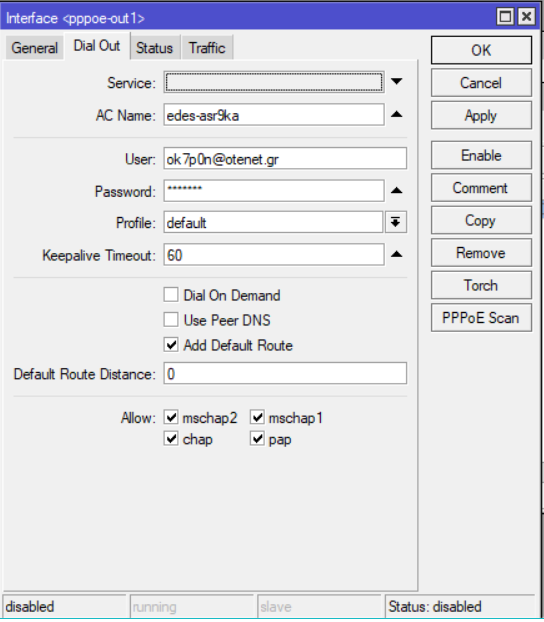Close the Interface pppoe-out1 window
The image size is (544, 622).
pos(527,17)
